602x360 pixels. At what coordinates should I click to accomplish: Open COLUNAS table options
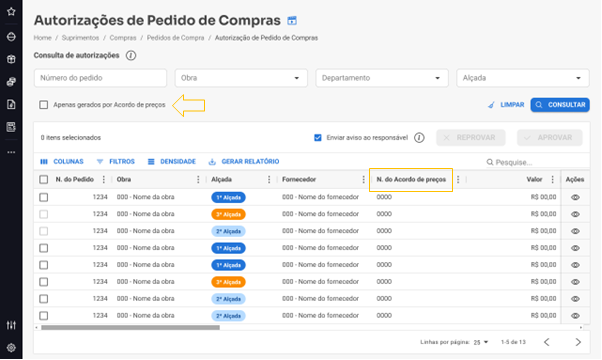click(x=62, y=162)
